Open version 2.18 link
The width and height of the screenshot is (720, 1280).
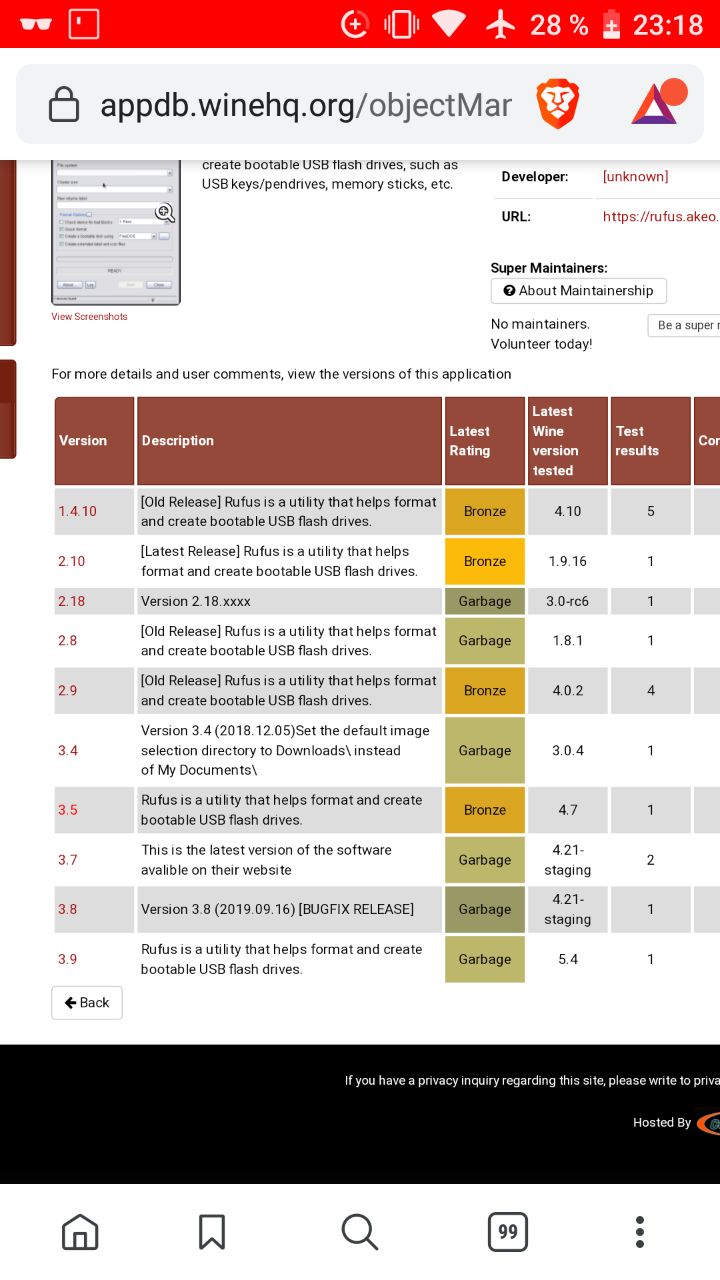coord(72,601)
